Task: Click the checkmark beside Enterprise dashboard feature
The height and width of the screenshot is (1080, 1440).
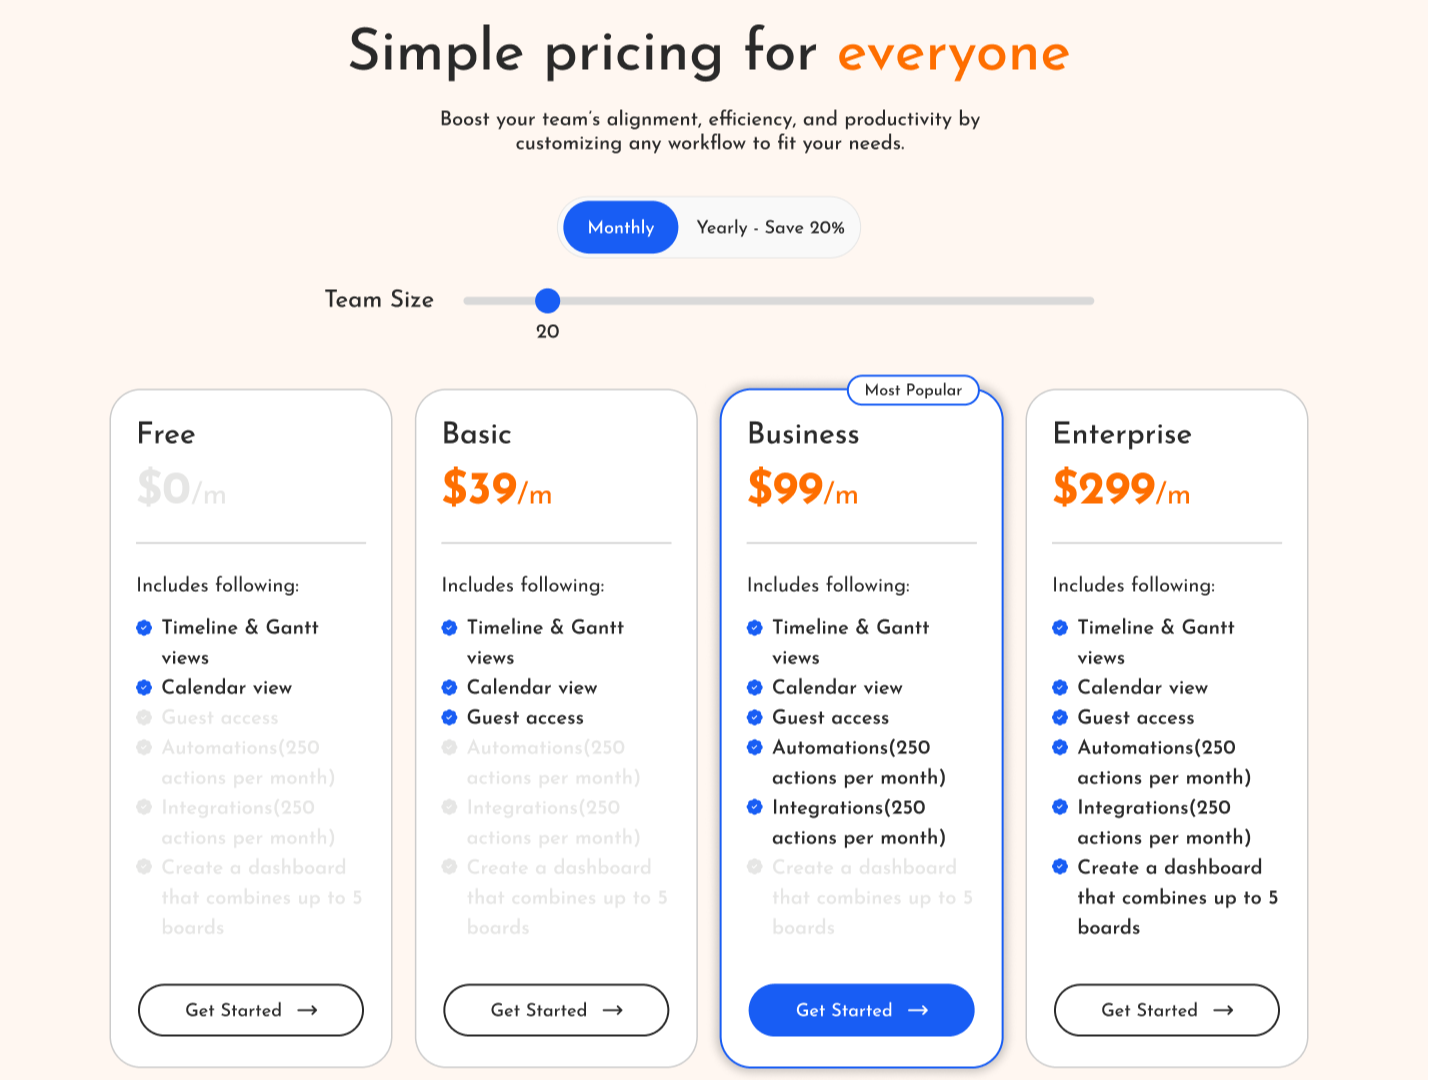Action: 1059,867
